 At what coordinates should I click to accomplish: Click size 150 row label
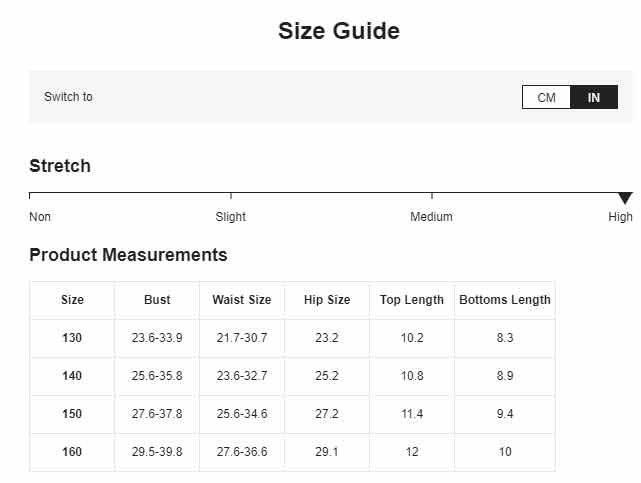click(x=72, y=414)
